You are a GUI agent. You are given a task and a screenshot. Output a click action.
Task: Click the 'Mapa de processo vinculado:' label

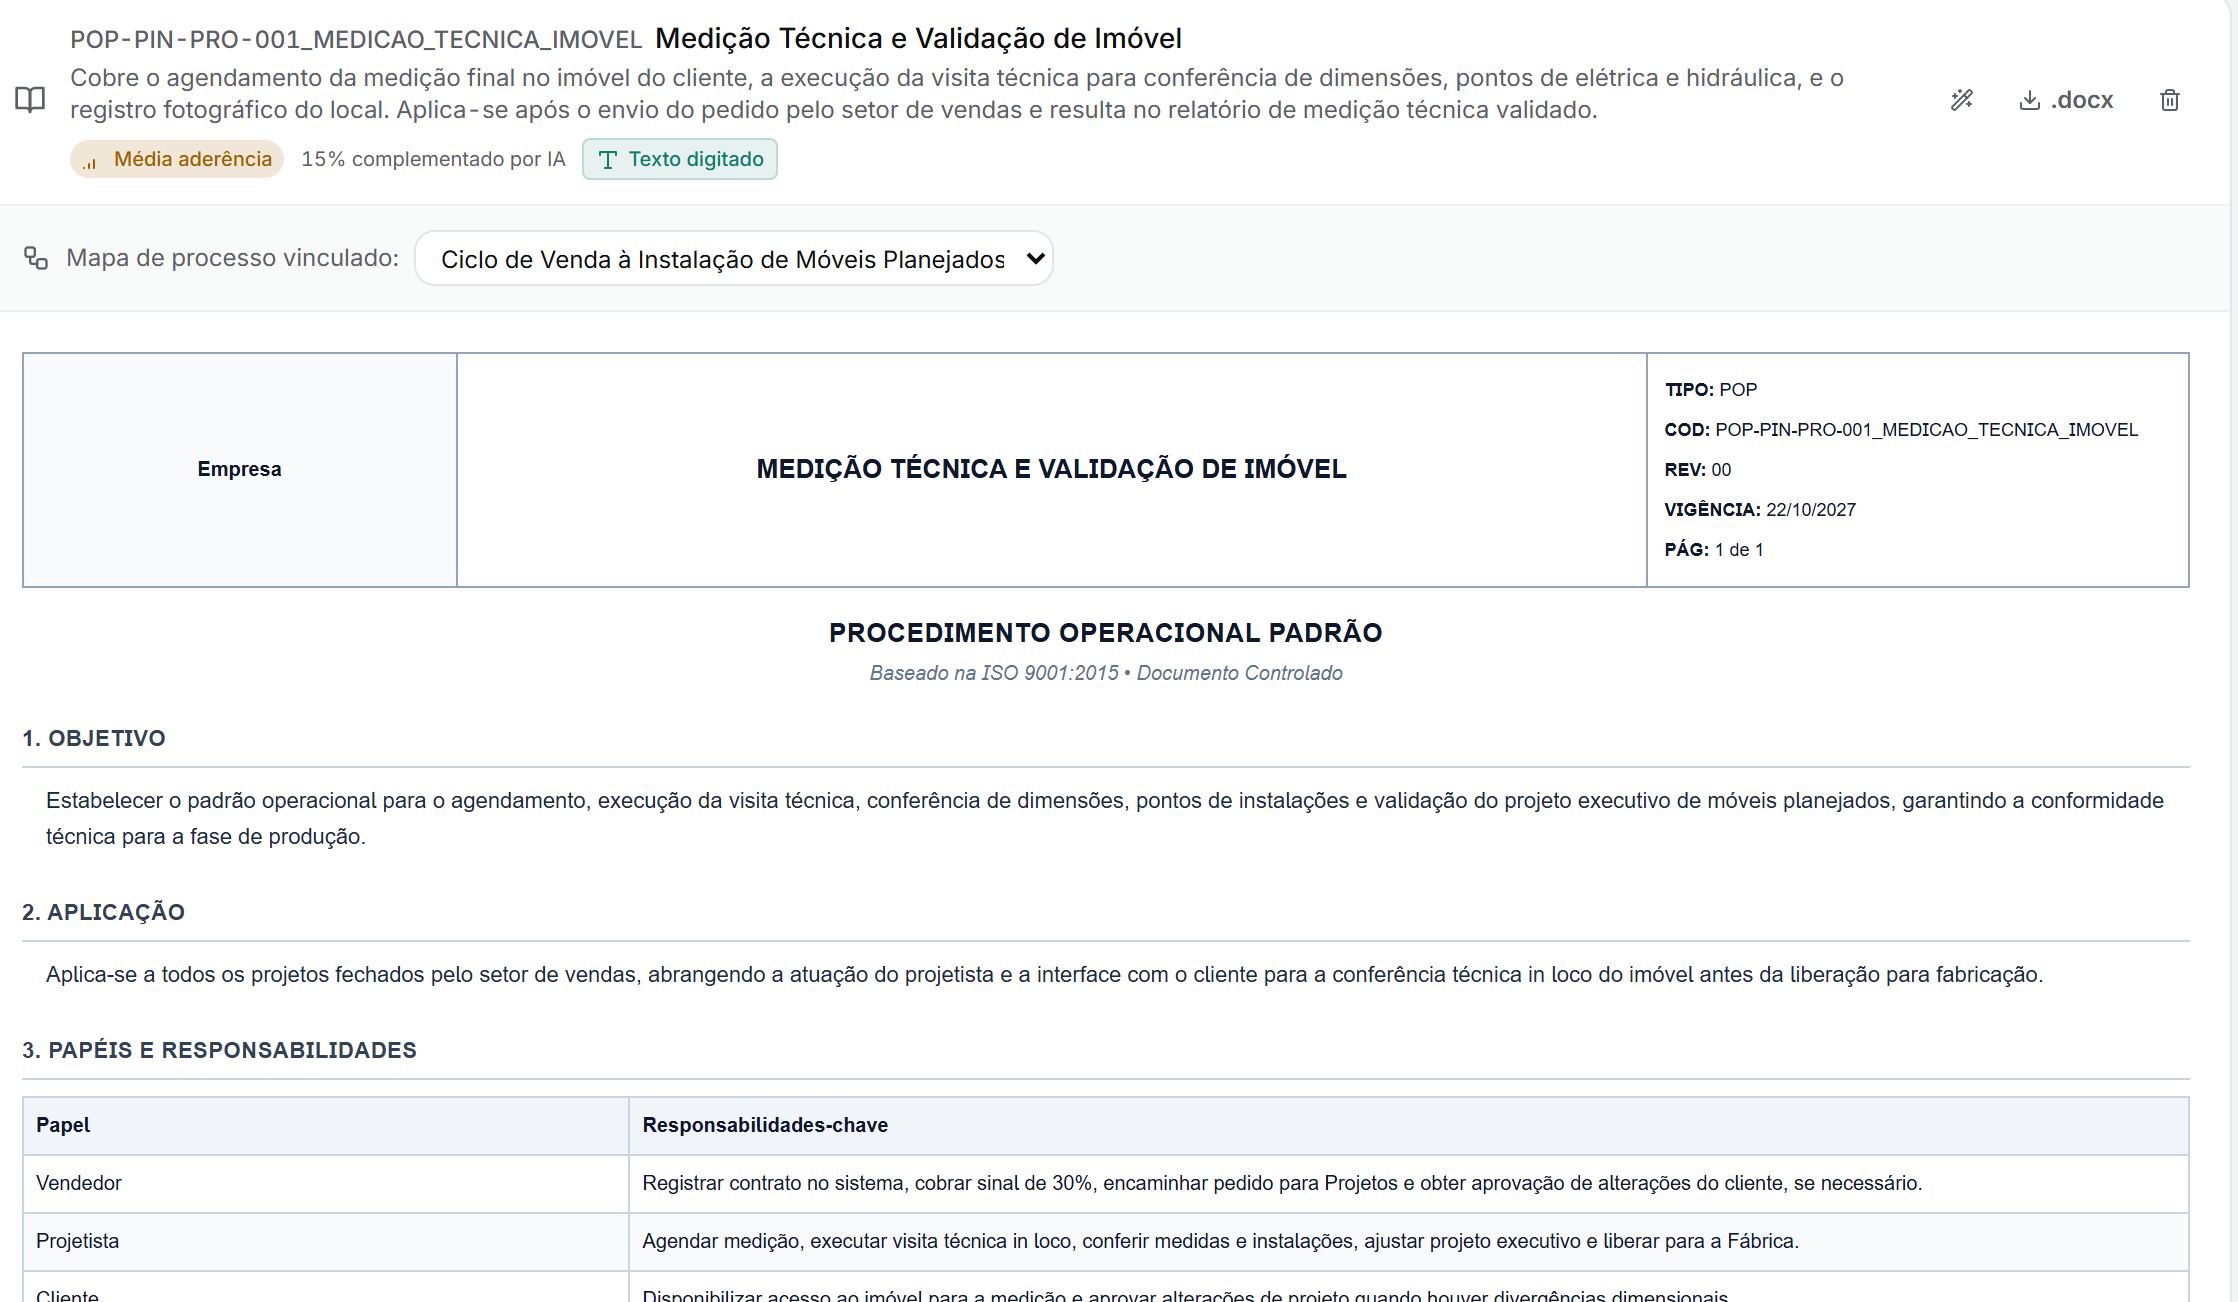(x=232, y=258)
